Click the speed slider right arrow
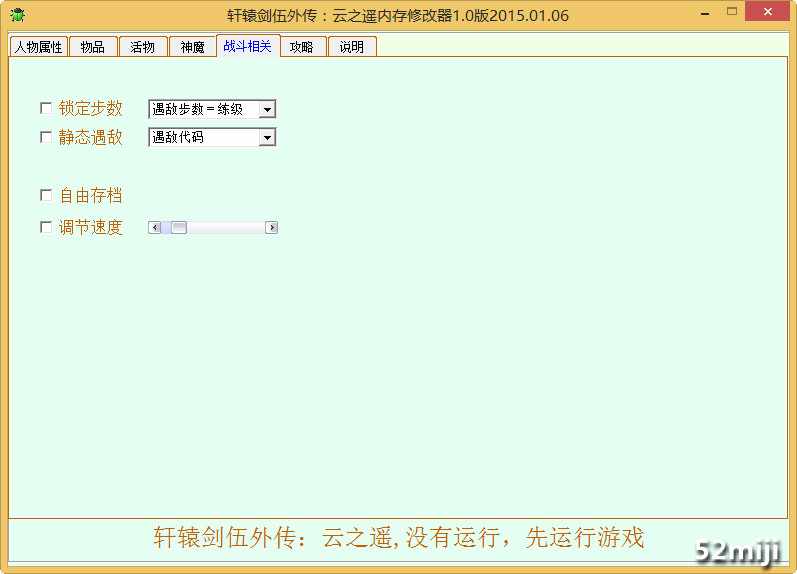This screenshot has width=797, height=574. coord(271,228)
